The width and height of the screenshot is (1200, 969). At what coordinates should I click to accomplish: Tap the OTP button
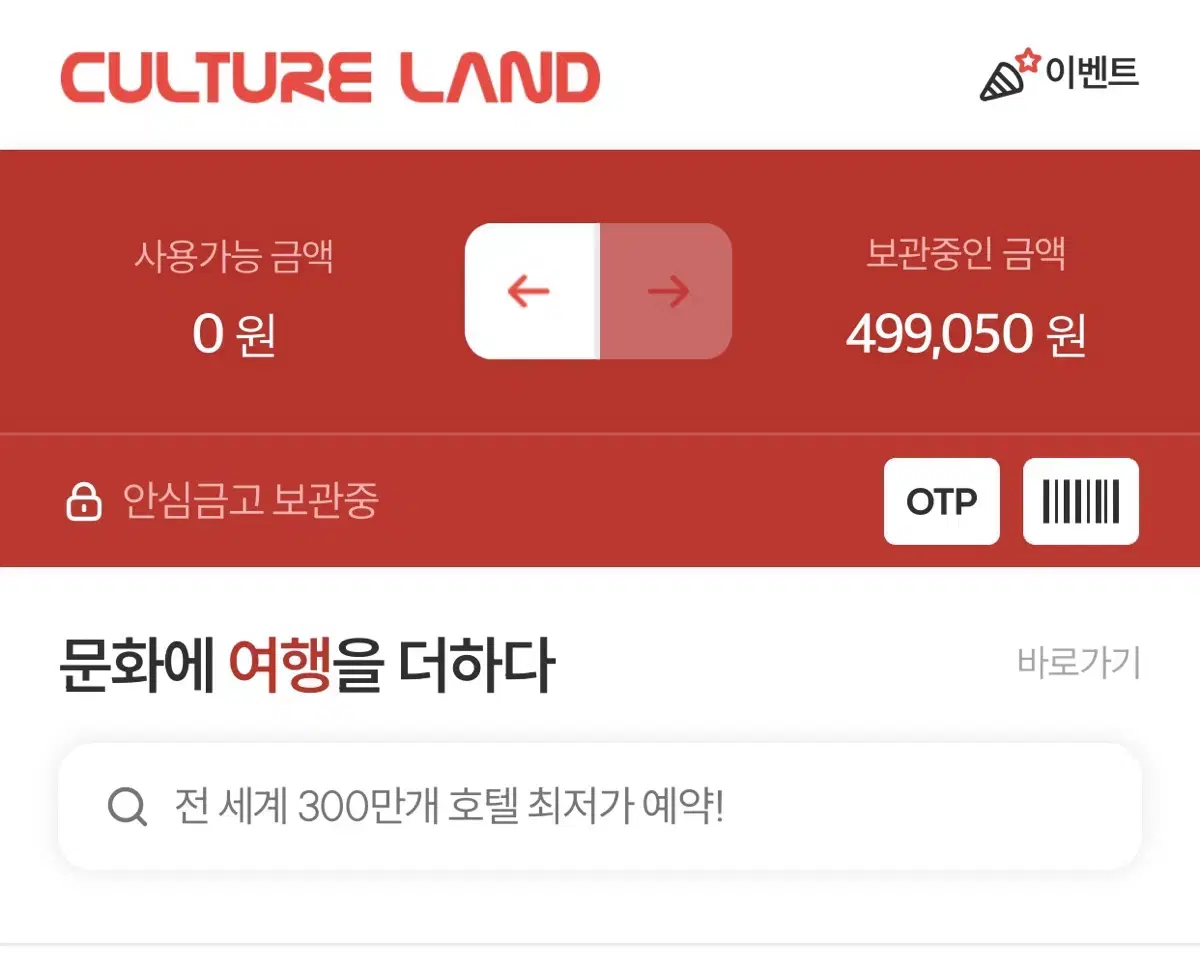click(x=941, y=501)
